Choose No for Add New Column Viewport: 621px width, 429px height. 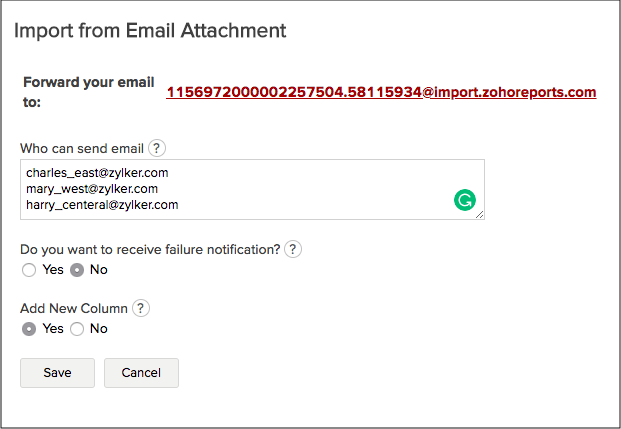tap(77, 329)
